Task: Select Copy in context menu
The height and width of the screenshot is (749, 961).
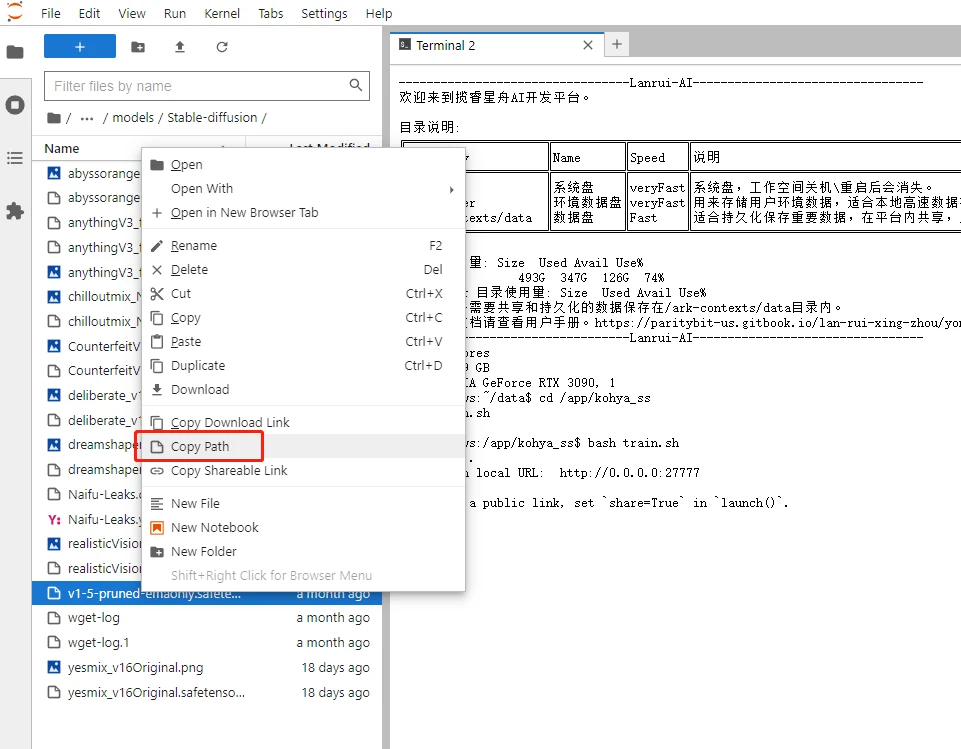Action: coord(303,317)
